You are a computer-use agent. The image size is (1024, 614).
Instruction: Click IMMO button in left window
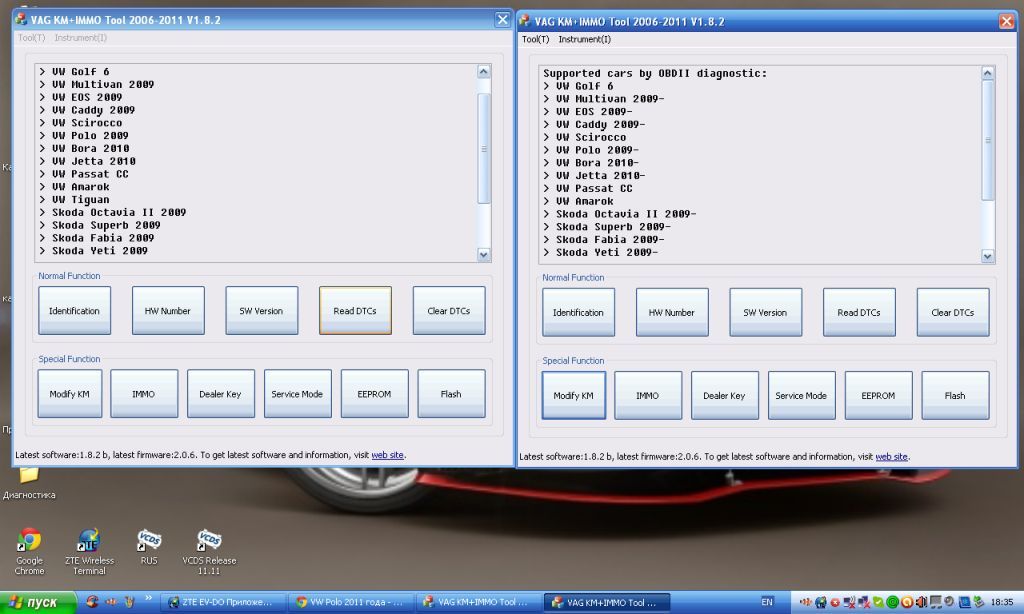(x=144, y=393)
